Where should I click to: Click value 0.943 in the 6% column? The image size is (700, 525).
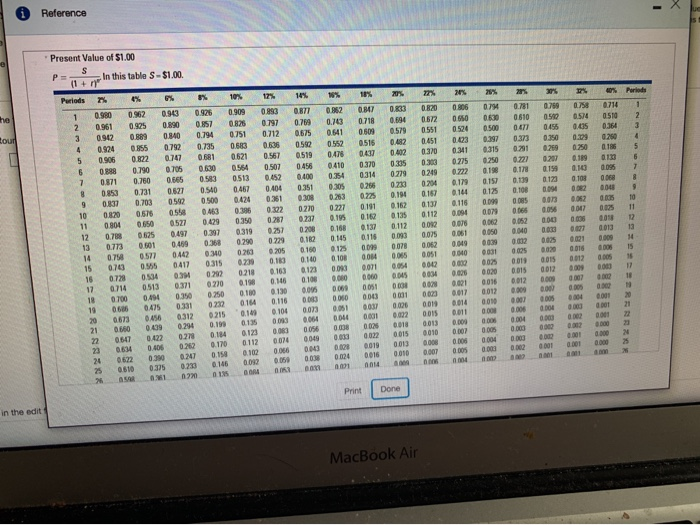pos(170,114)
